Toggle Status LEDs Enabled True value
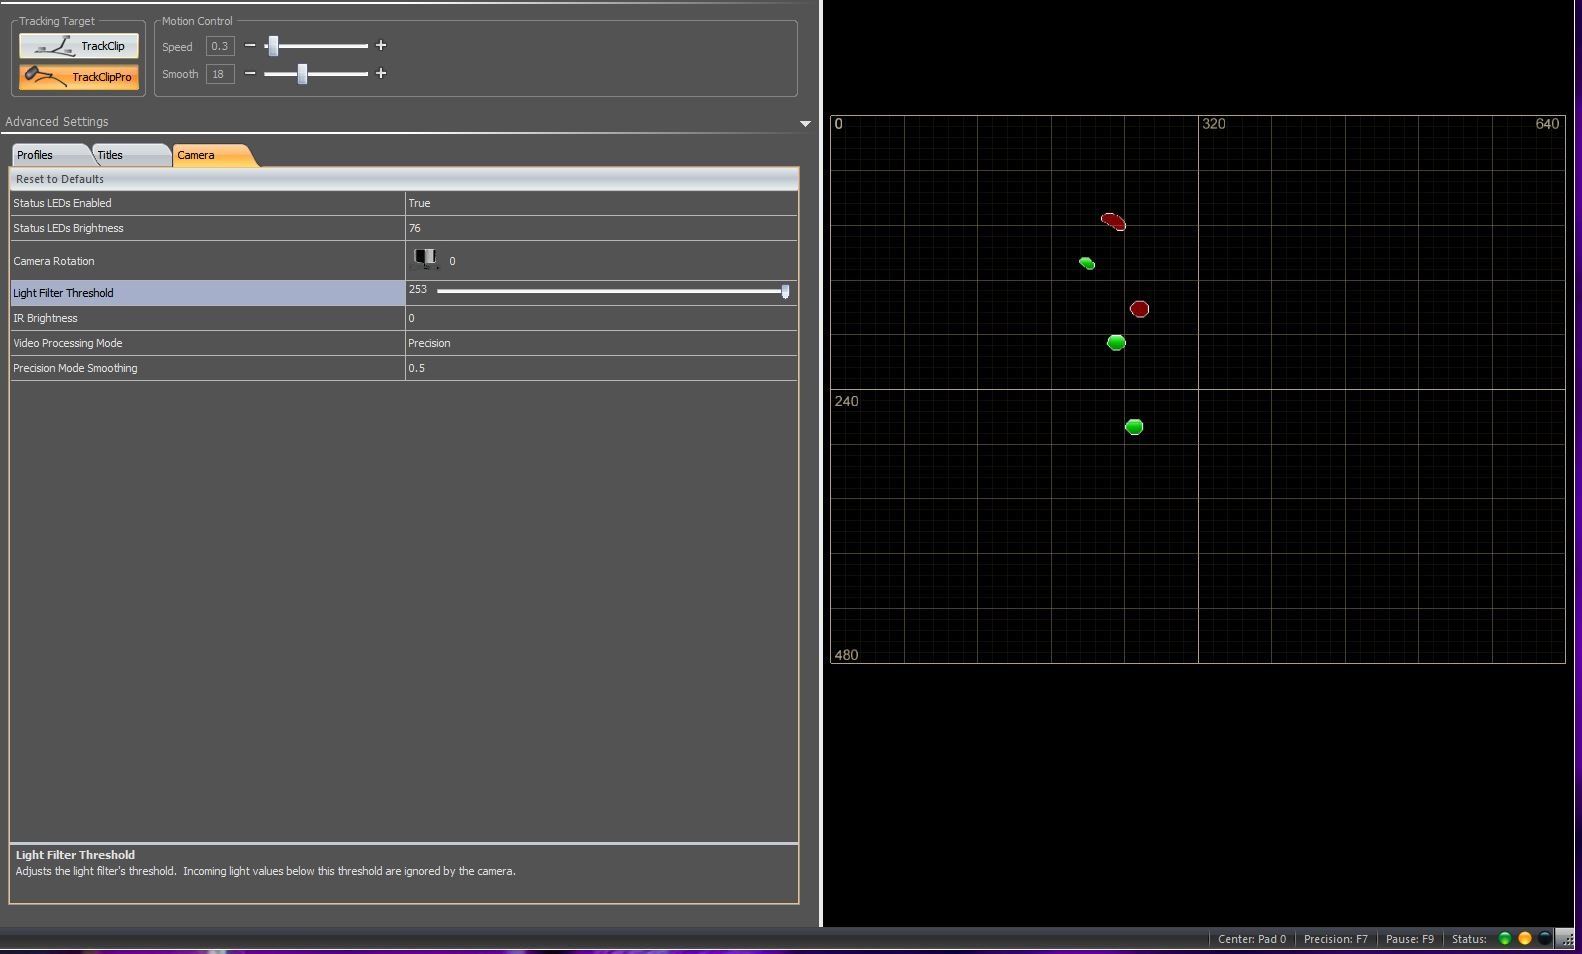Image resolution: width=1582 pixels, height=954 pixels. [600, 203]
